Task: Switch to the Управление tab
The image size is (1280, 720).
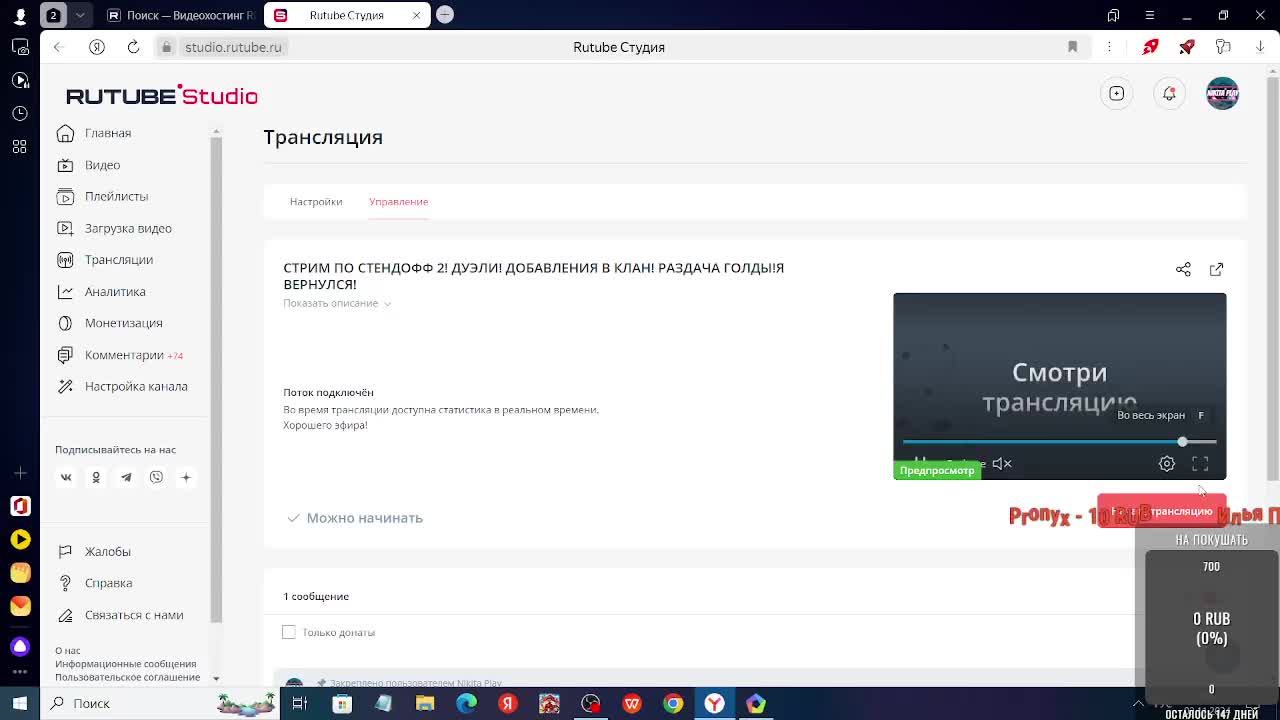Action: [398, 201]
